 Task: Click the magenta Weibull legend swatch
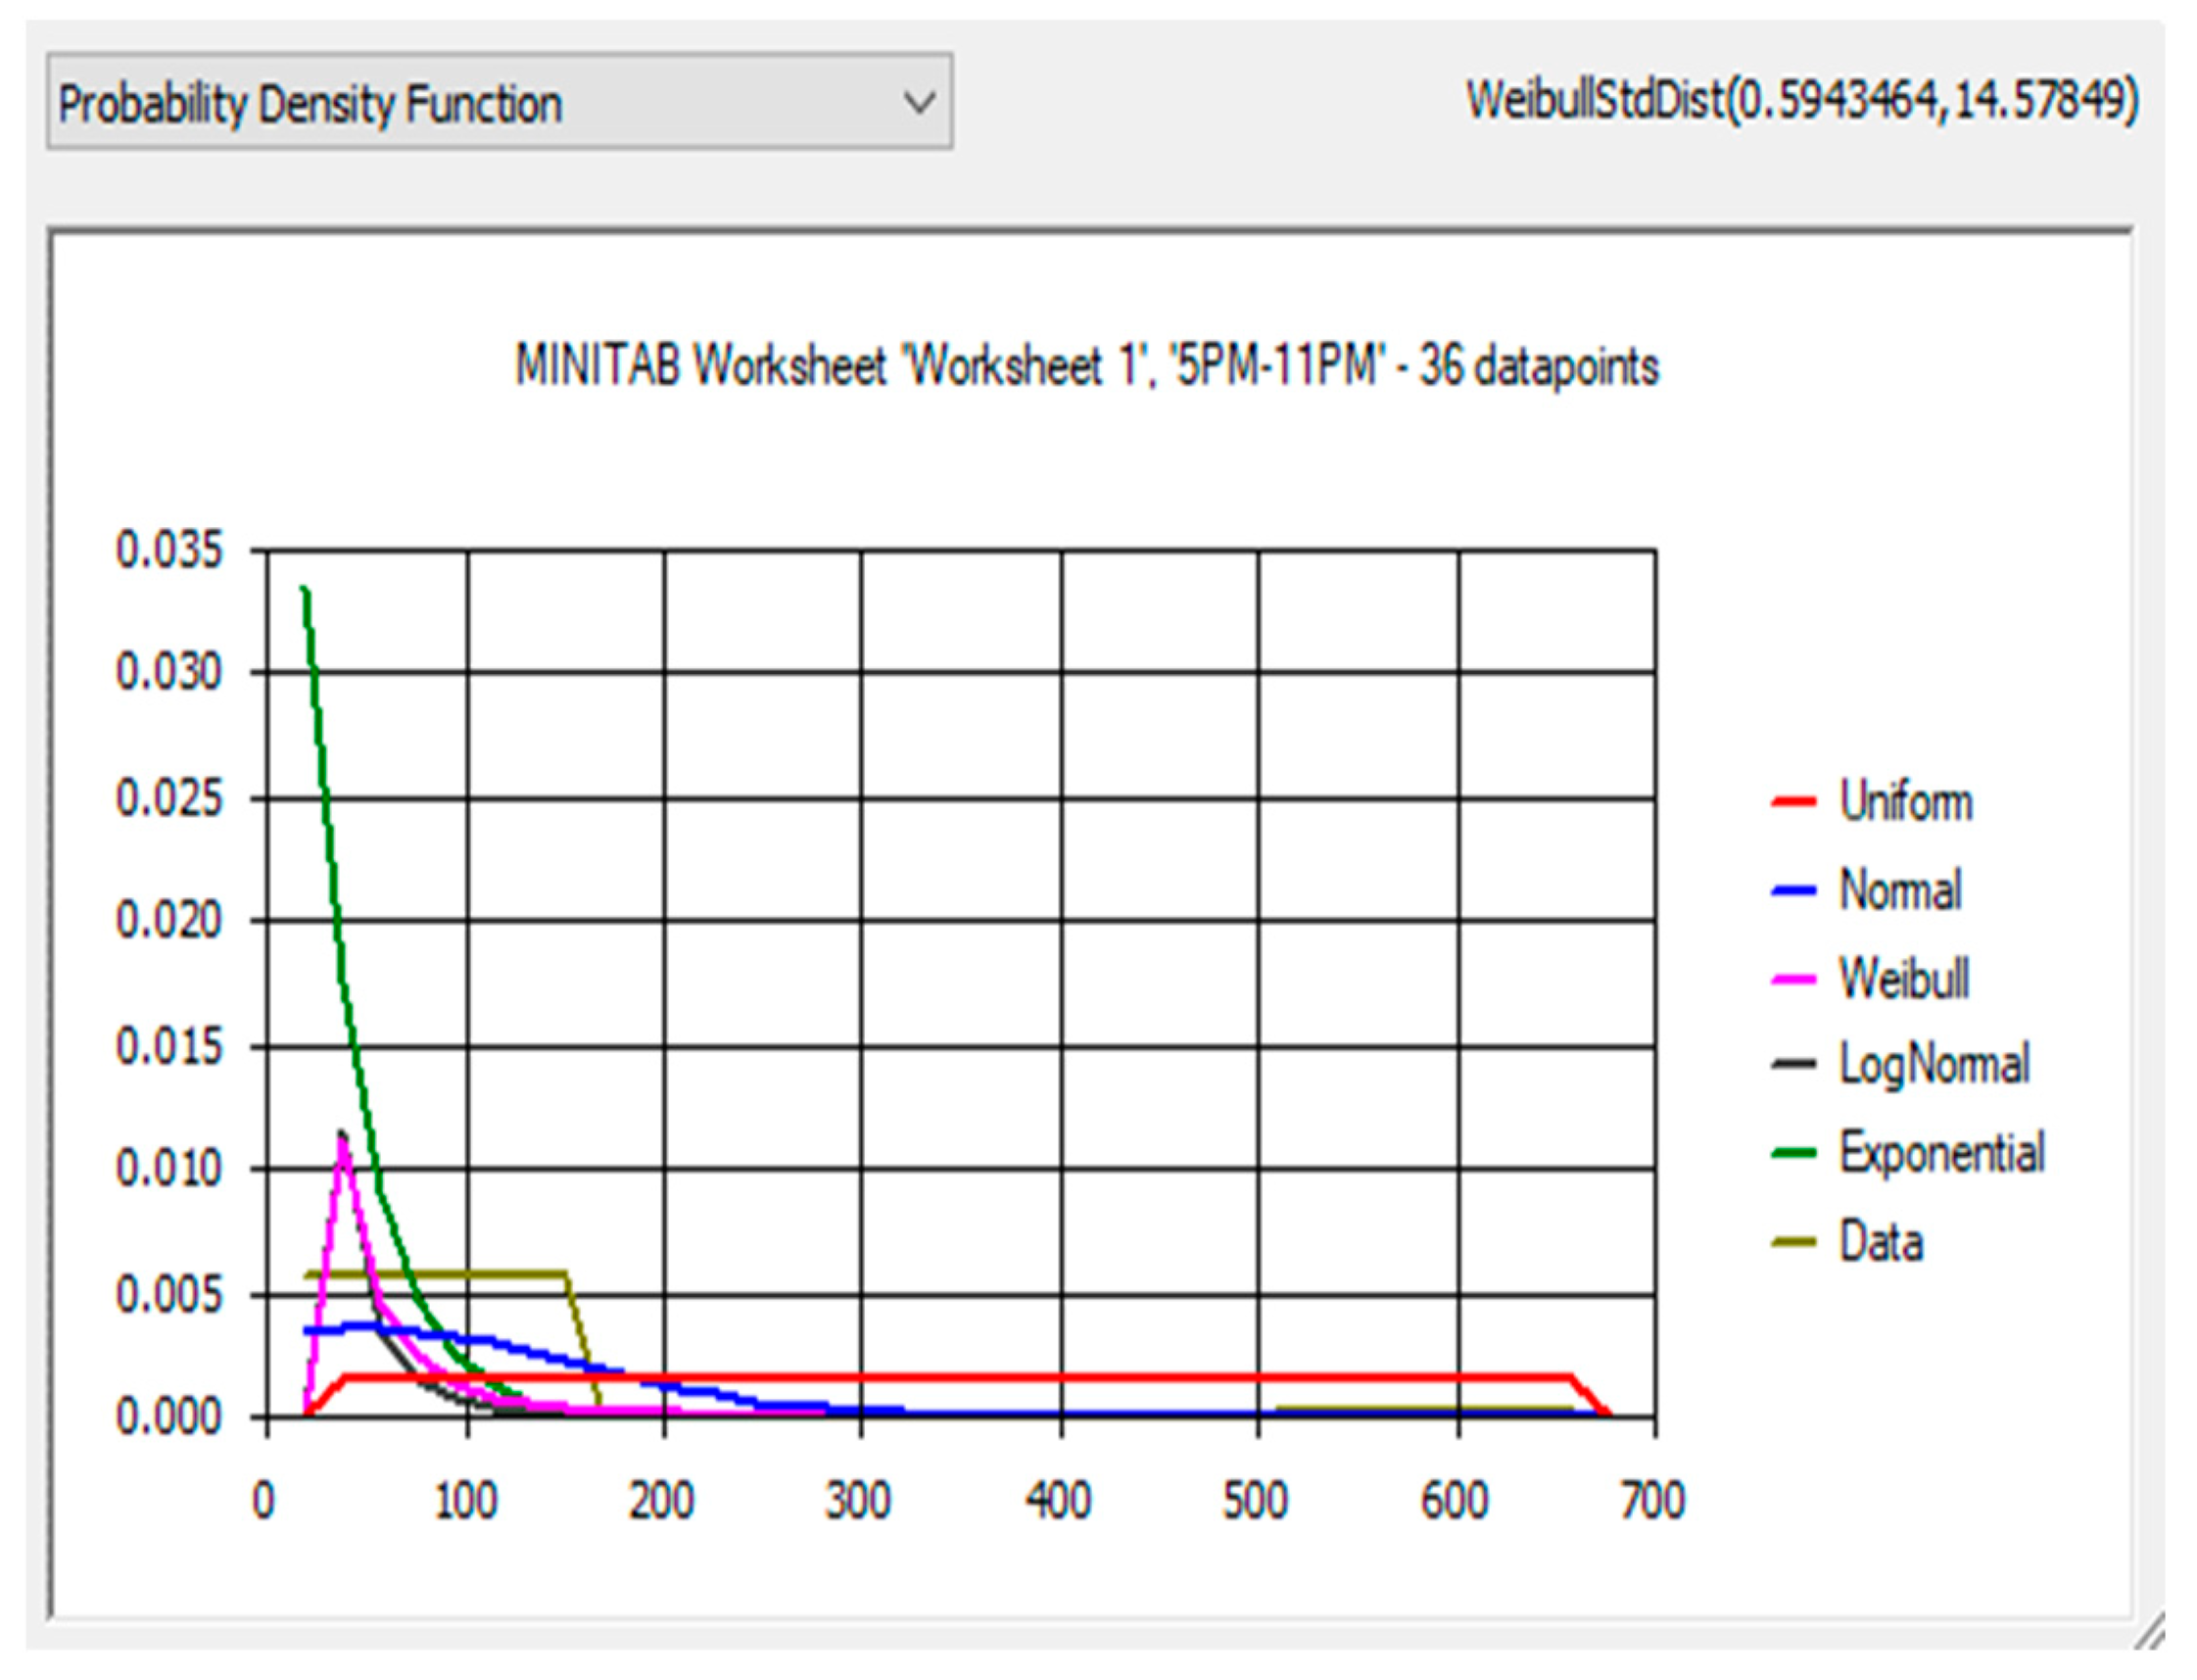(1792, 978)
